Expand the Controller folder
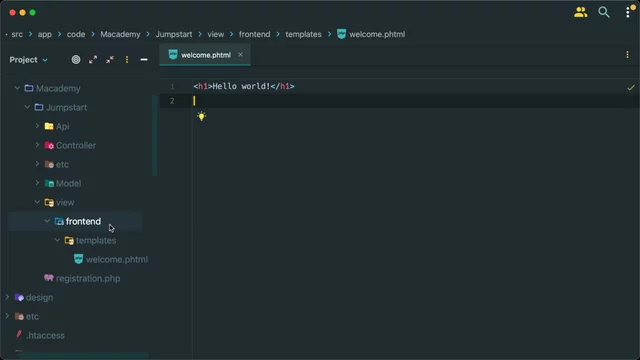Viewport: 640px width, 360px height. point(37,145)
